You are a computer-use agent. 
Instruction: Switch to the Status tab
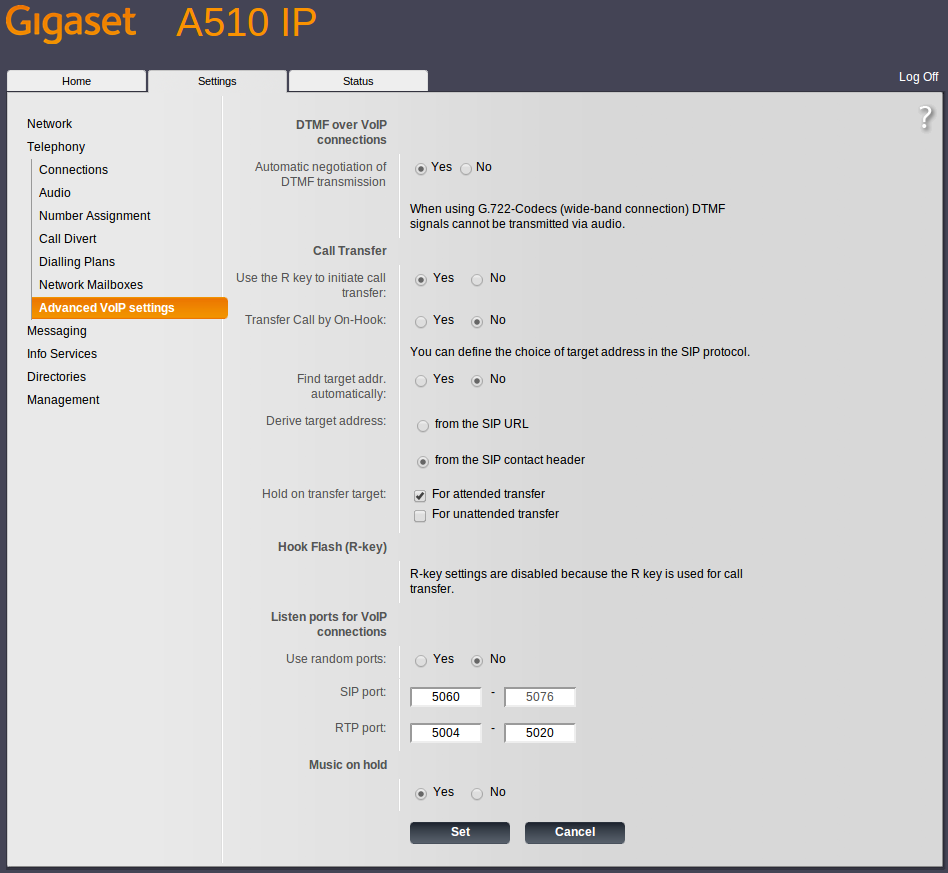point(358,81)
